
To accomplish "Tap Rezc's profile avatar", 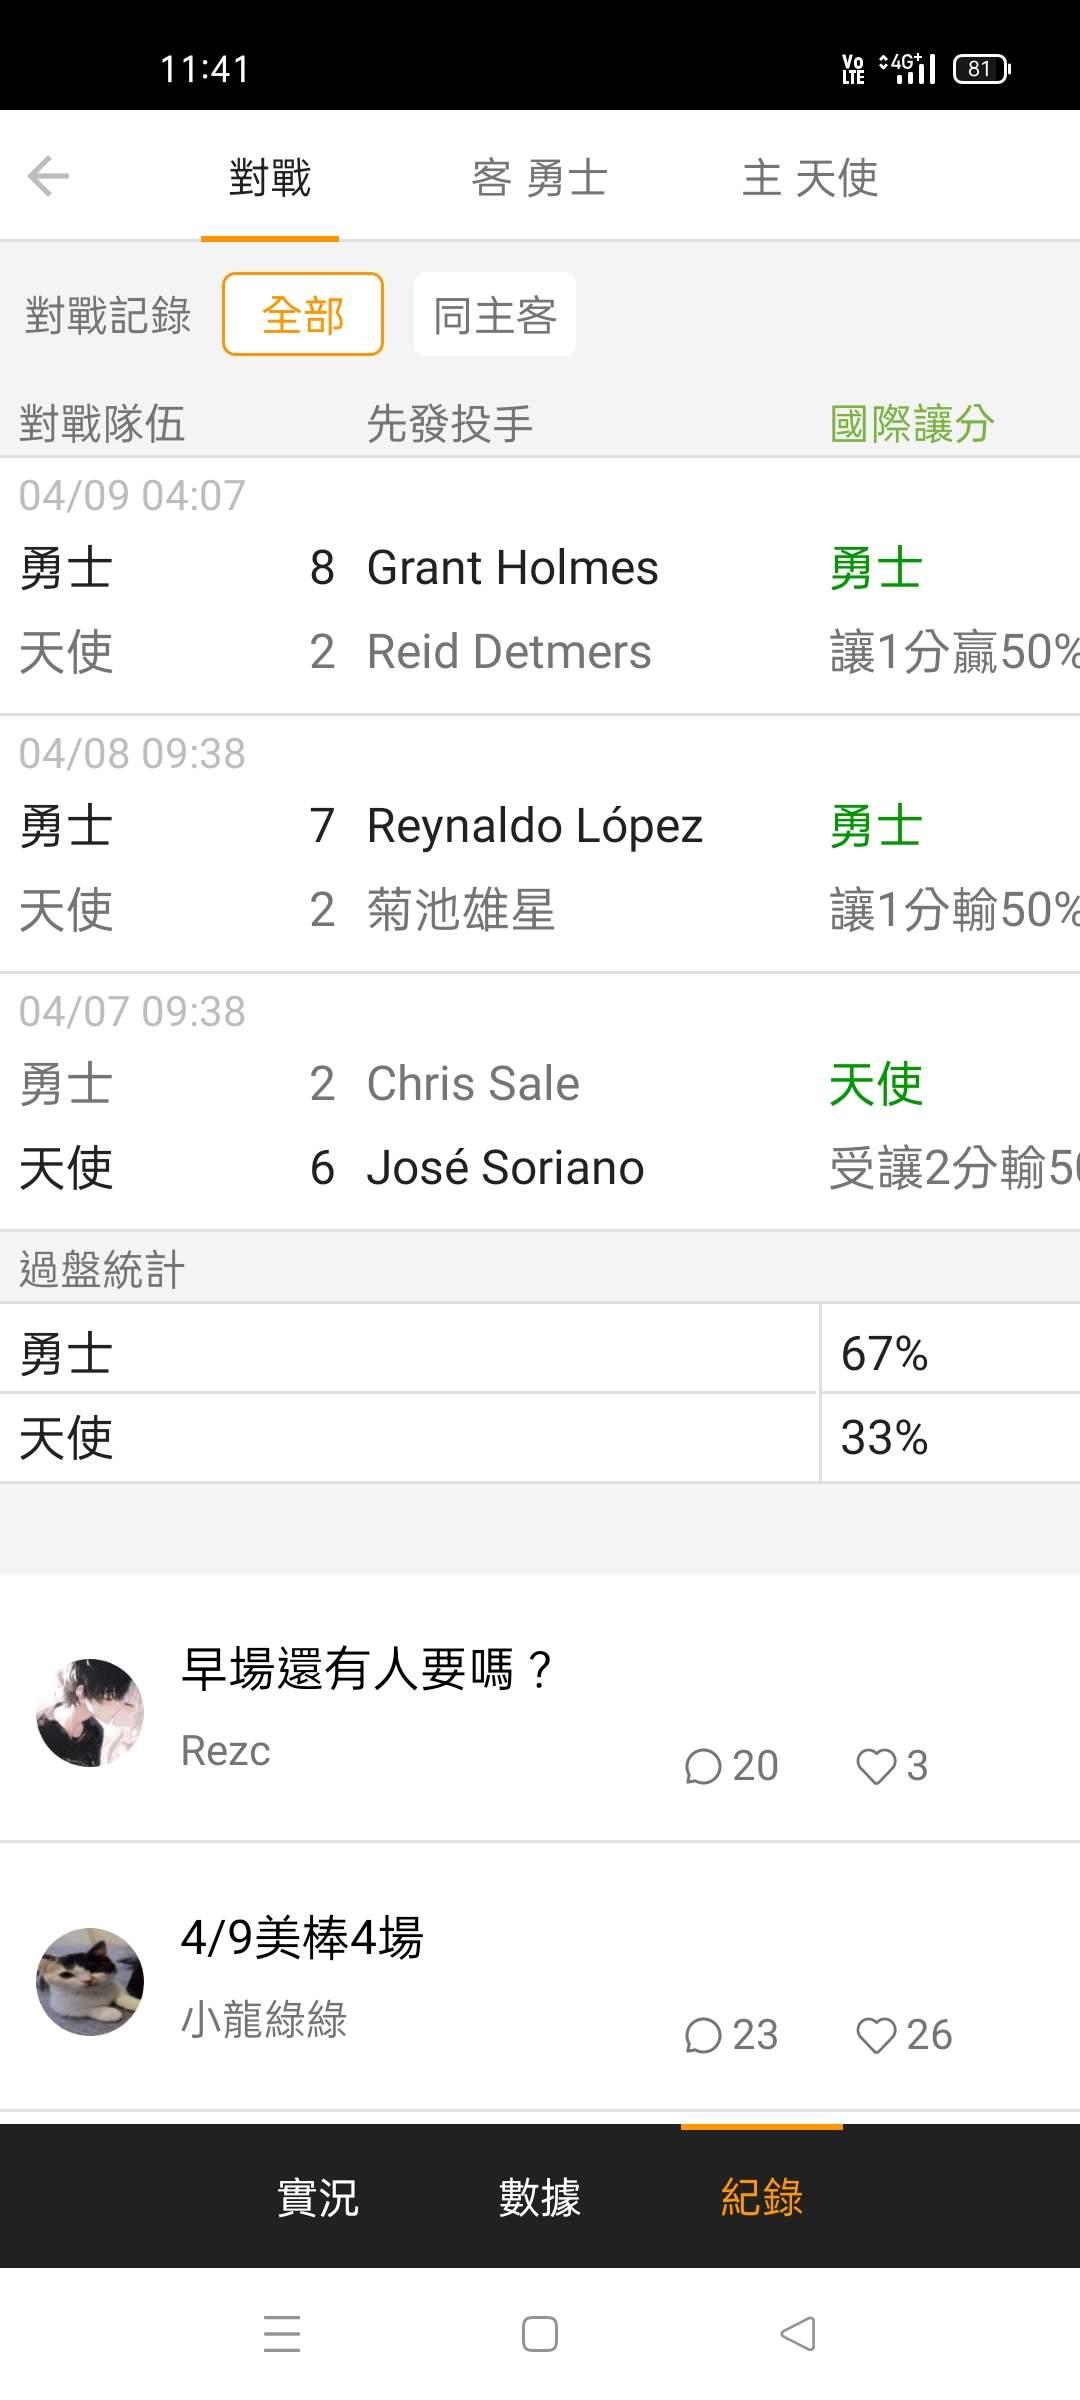I will [90, 1712].
